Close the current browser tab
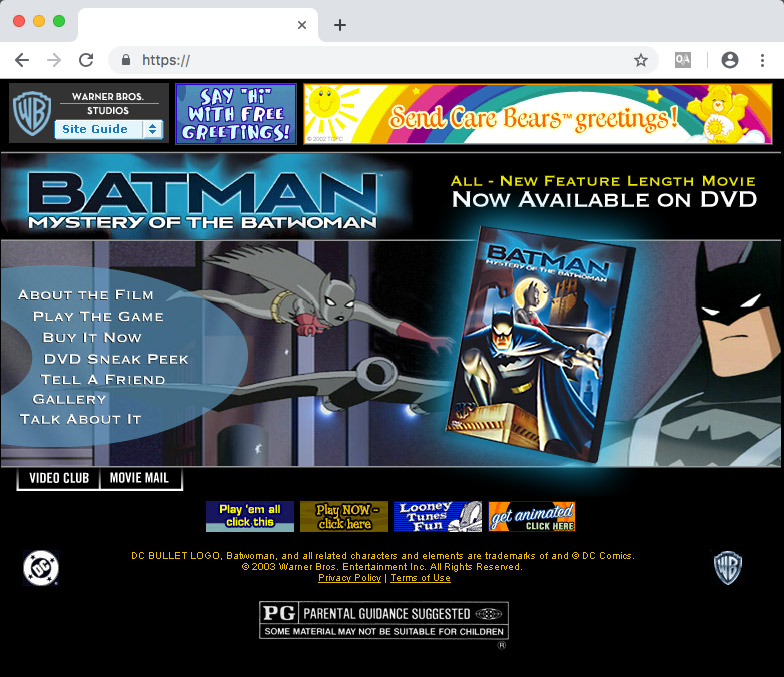Screen dimensions: 784x677 pyautogui.click(x=302, y=25)
